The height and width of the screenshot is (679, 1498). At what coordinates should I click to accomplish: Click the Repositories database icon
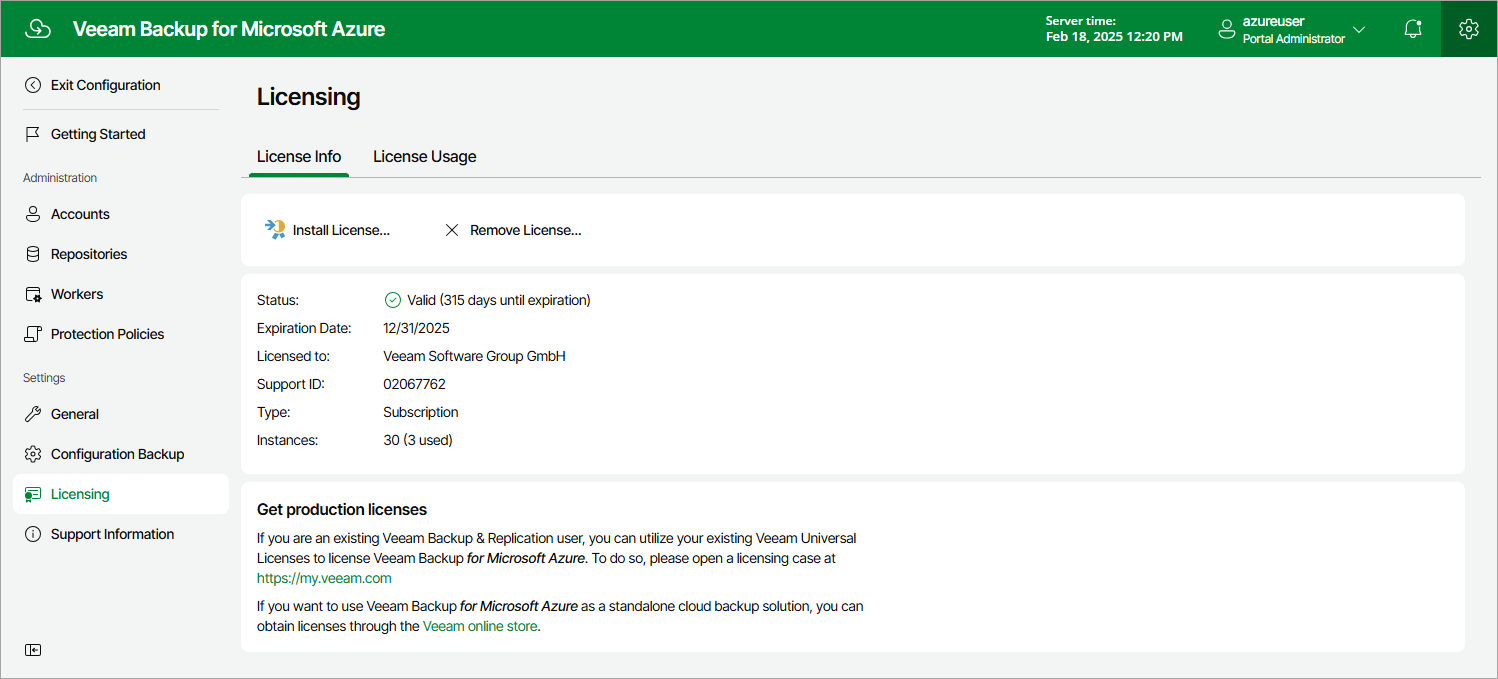33,254
